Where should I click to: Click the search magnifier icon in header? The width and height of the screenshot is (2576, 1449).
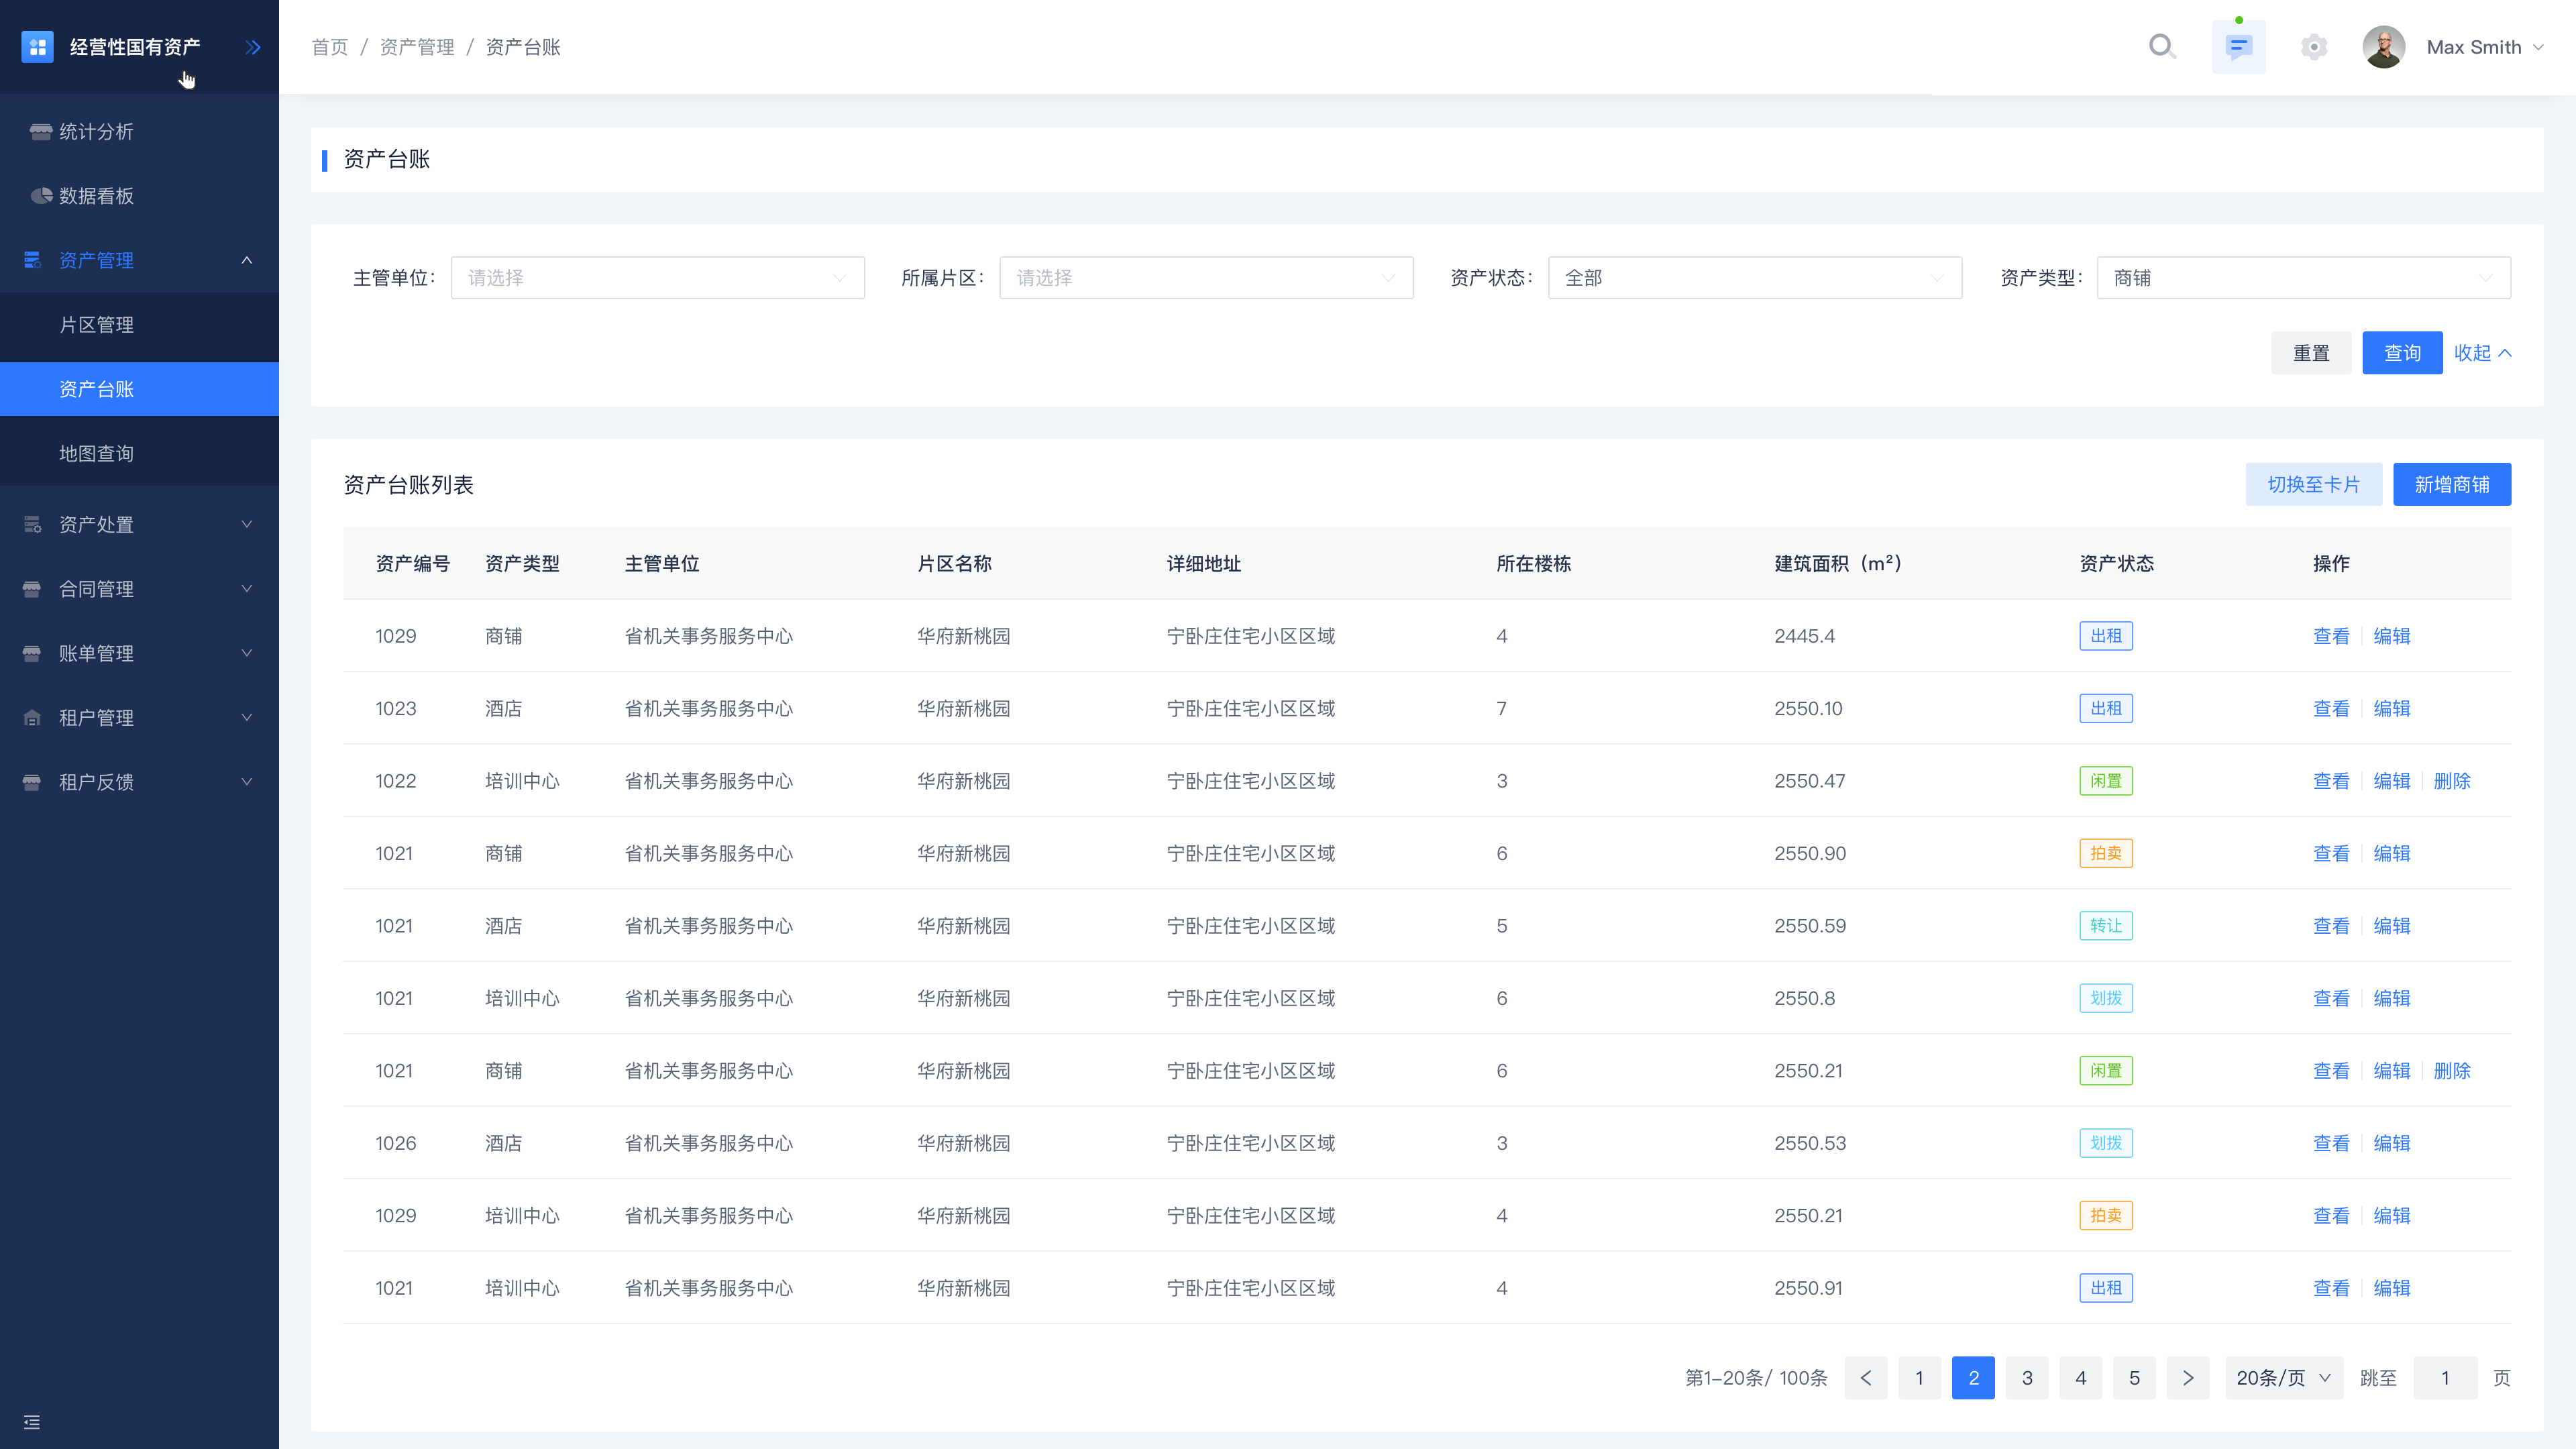2162,47
